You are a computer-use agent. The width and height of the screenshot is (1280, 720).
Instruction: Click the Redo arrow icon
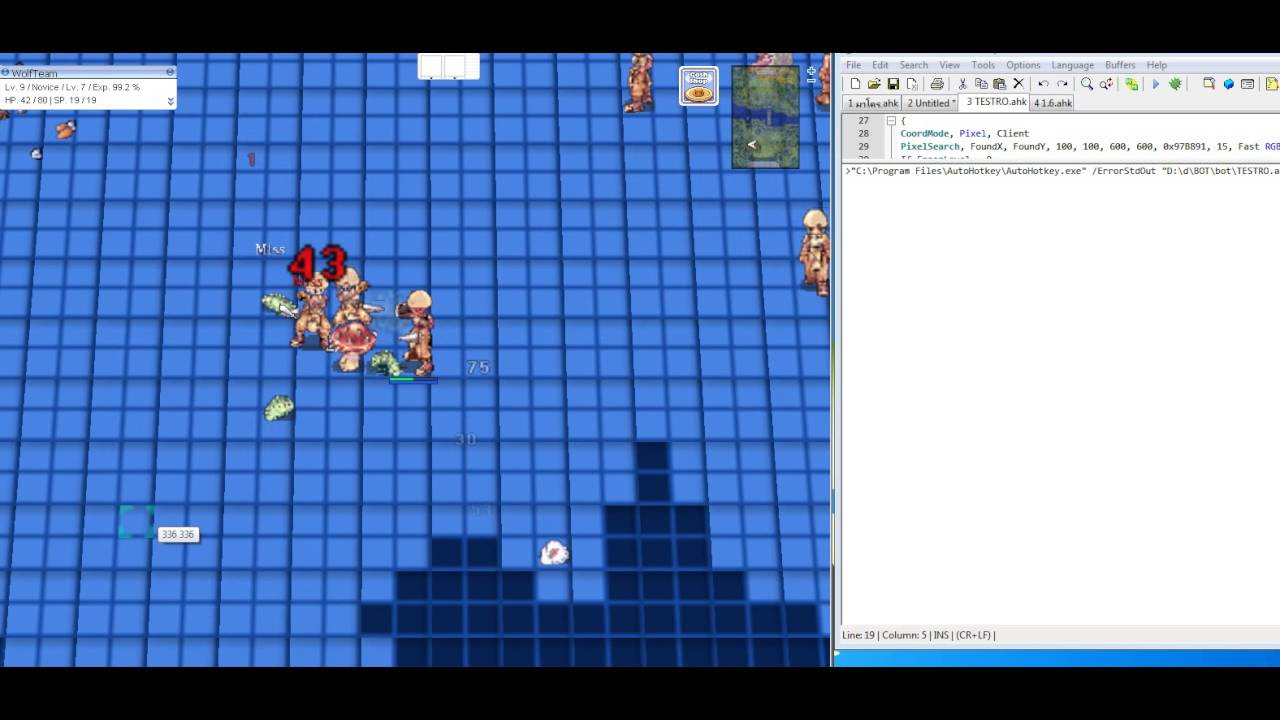[1062, 84]
